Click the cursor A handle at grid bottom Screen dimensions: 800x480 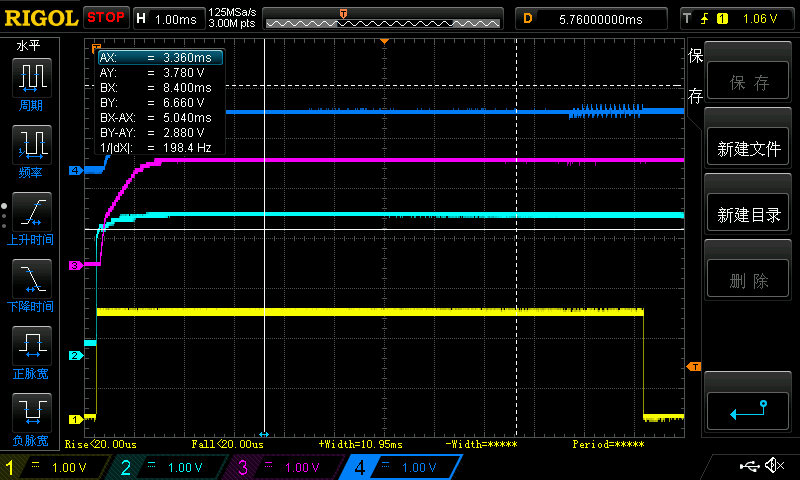(x=264, y=434)
